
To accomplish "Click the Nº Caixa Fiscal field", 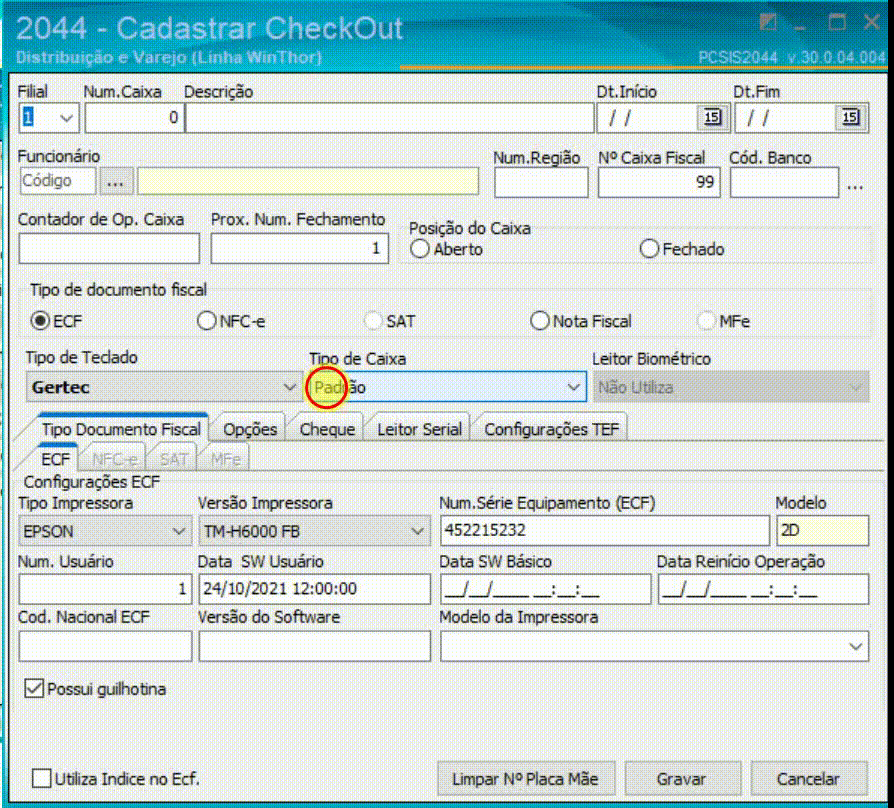I will (x=659, y=182).
